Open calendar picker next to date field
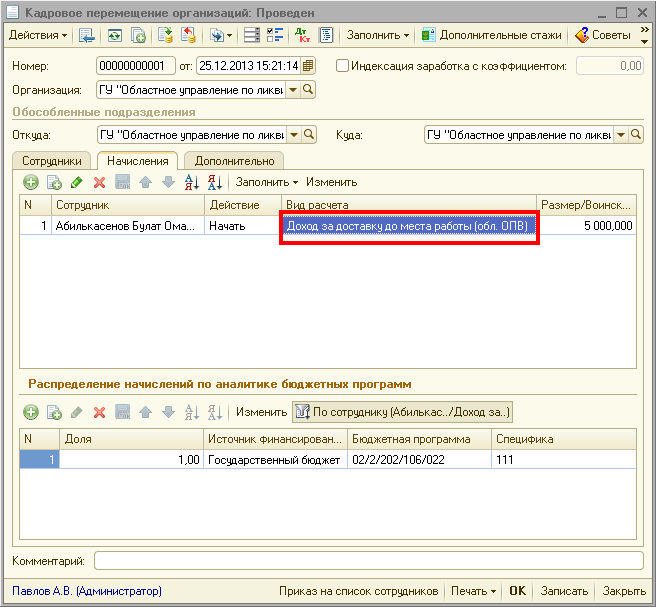The width and height of the screenshot is (656, 607). click(308, 66)
